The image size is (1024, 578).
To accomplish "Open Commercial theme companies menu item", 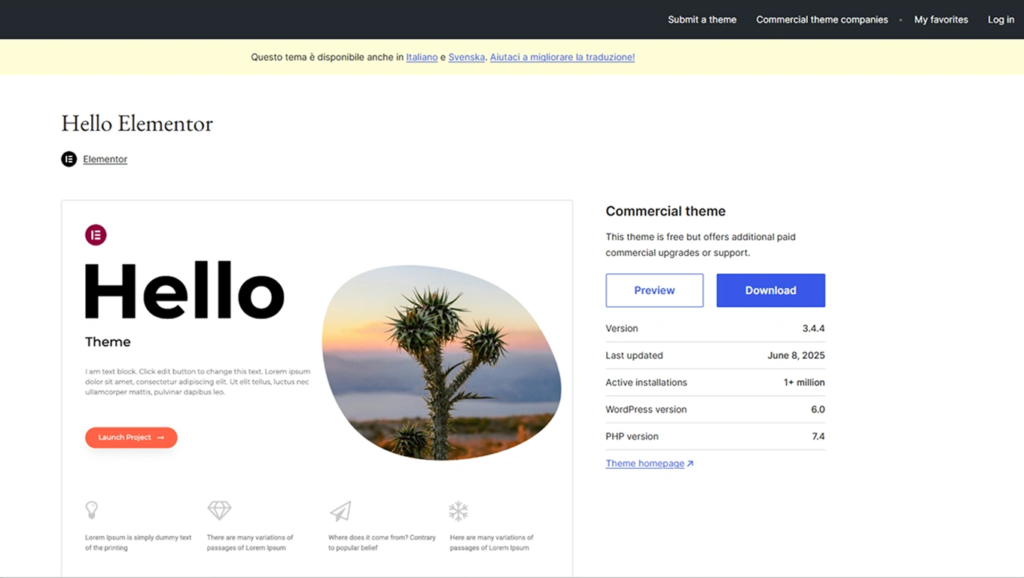I will pos(822,20).
